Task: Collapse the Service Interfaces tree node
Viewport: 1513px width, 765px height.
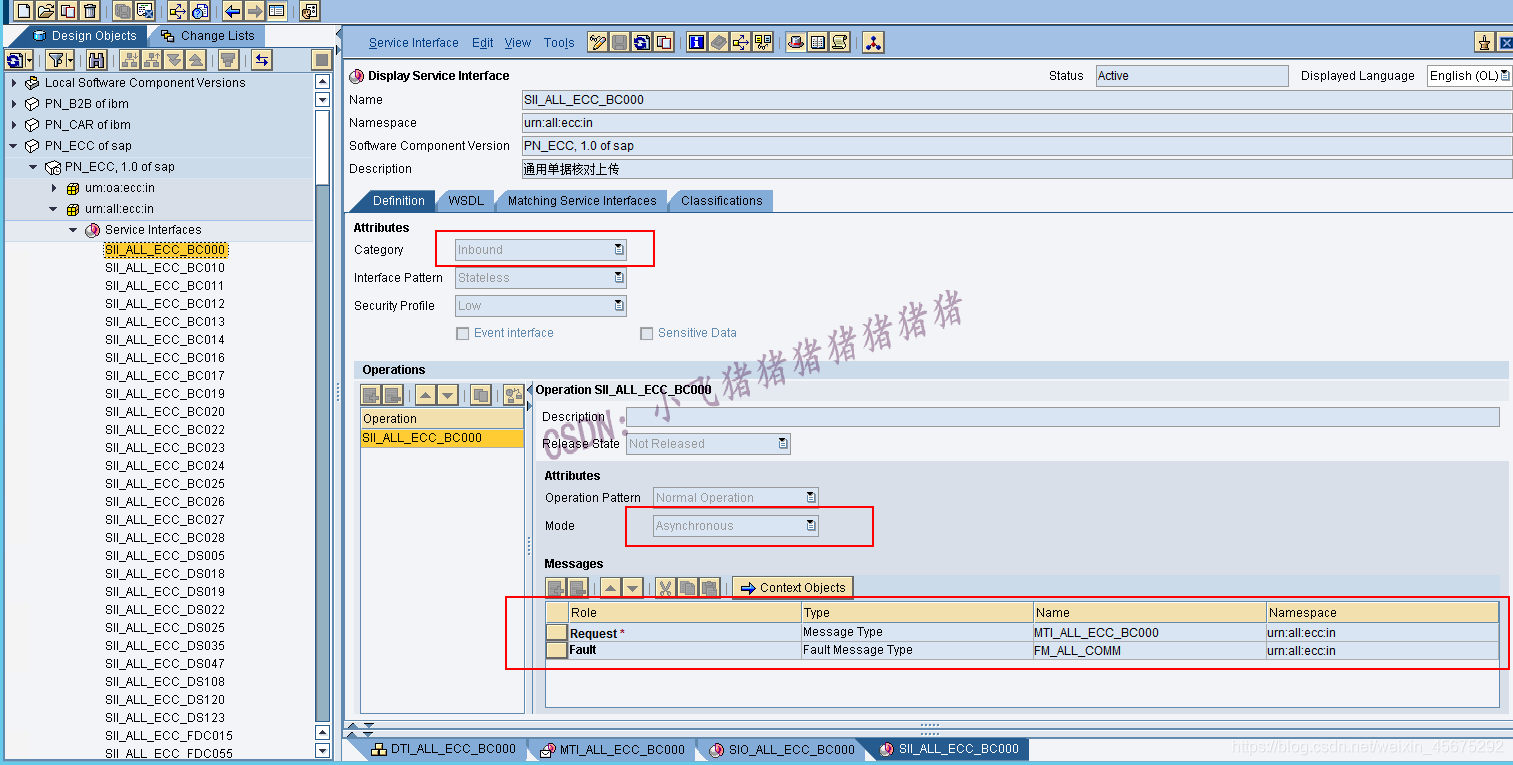Action: coord(73,230)
